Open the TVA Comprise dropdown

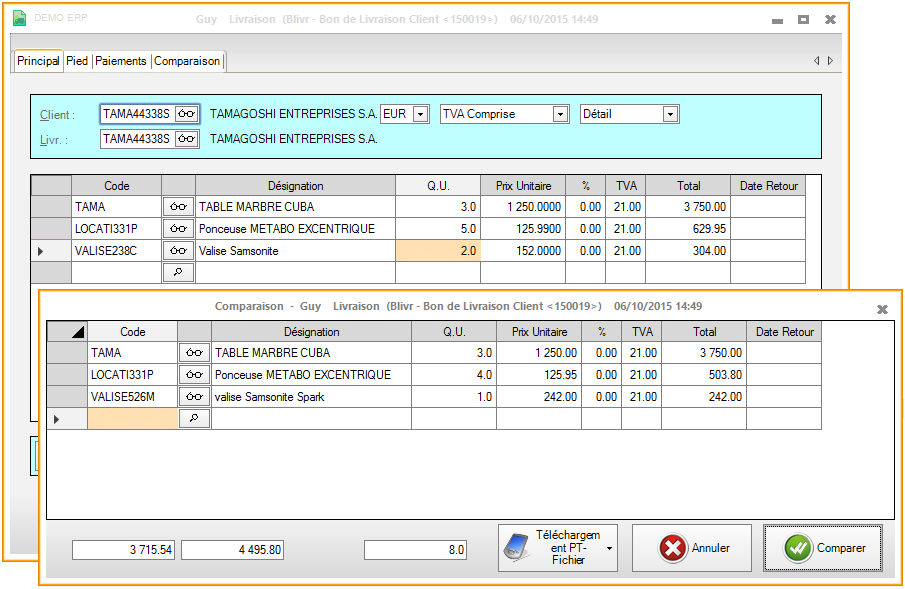(x=561, y=114)
